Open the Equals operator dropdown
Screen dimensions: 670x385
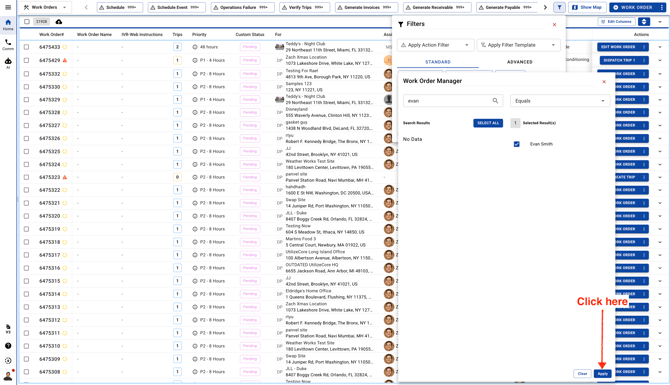point(559,101)
